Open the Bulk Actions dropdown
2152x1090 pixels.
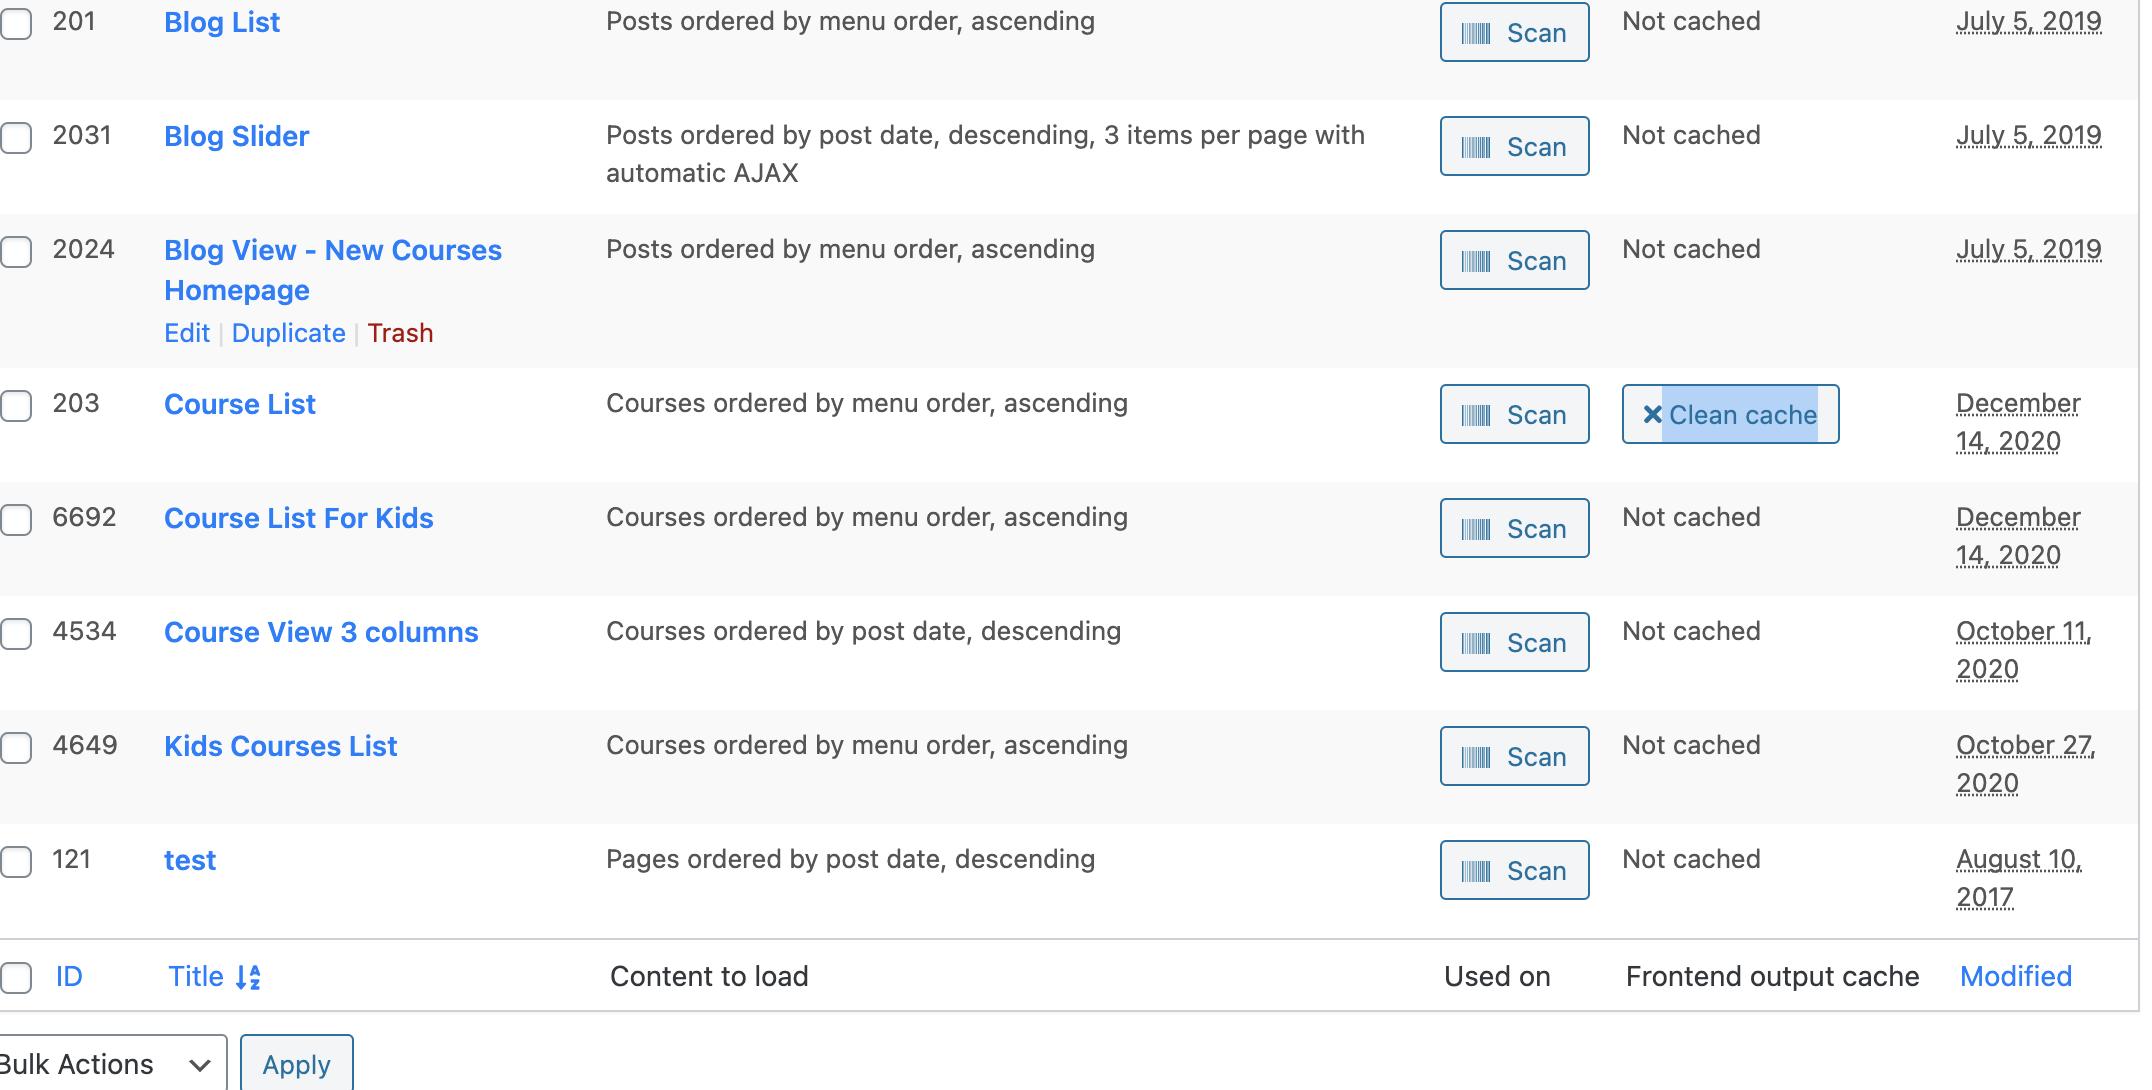108,1064
